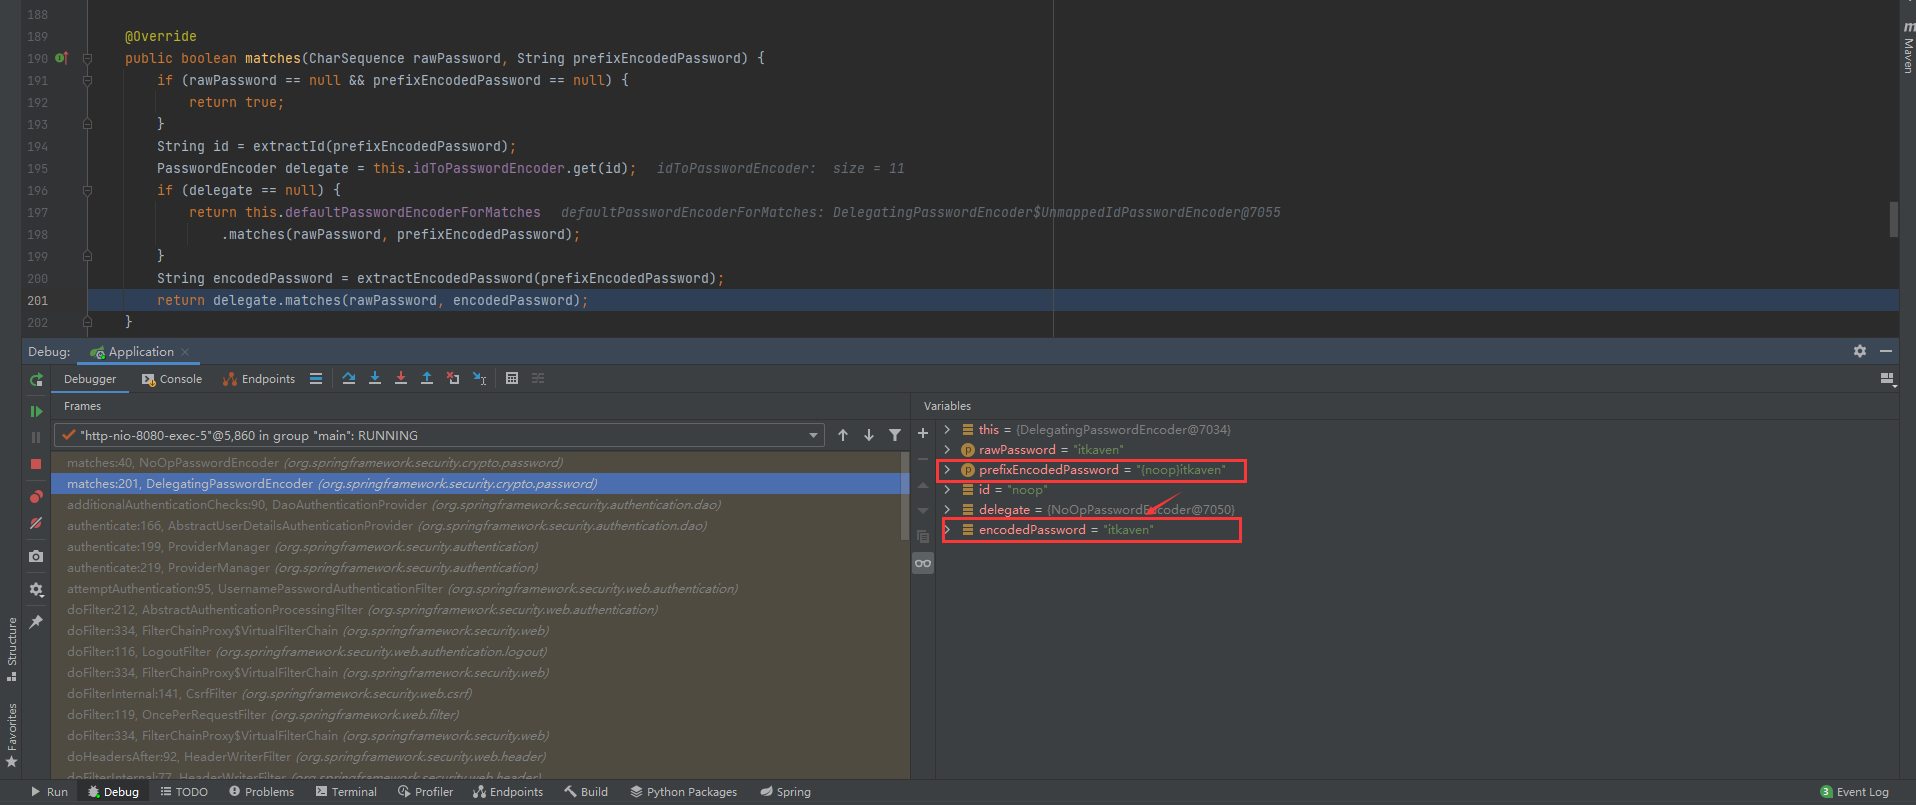Click the Step Over icon
Image resolution: width=1916 pixels, height=805 pixels.
[x=349, y=379]
